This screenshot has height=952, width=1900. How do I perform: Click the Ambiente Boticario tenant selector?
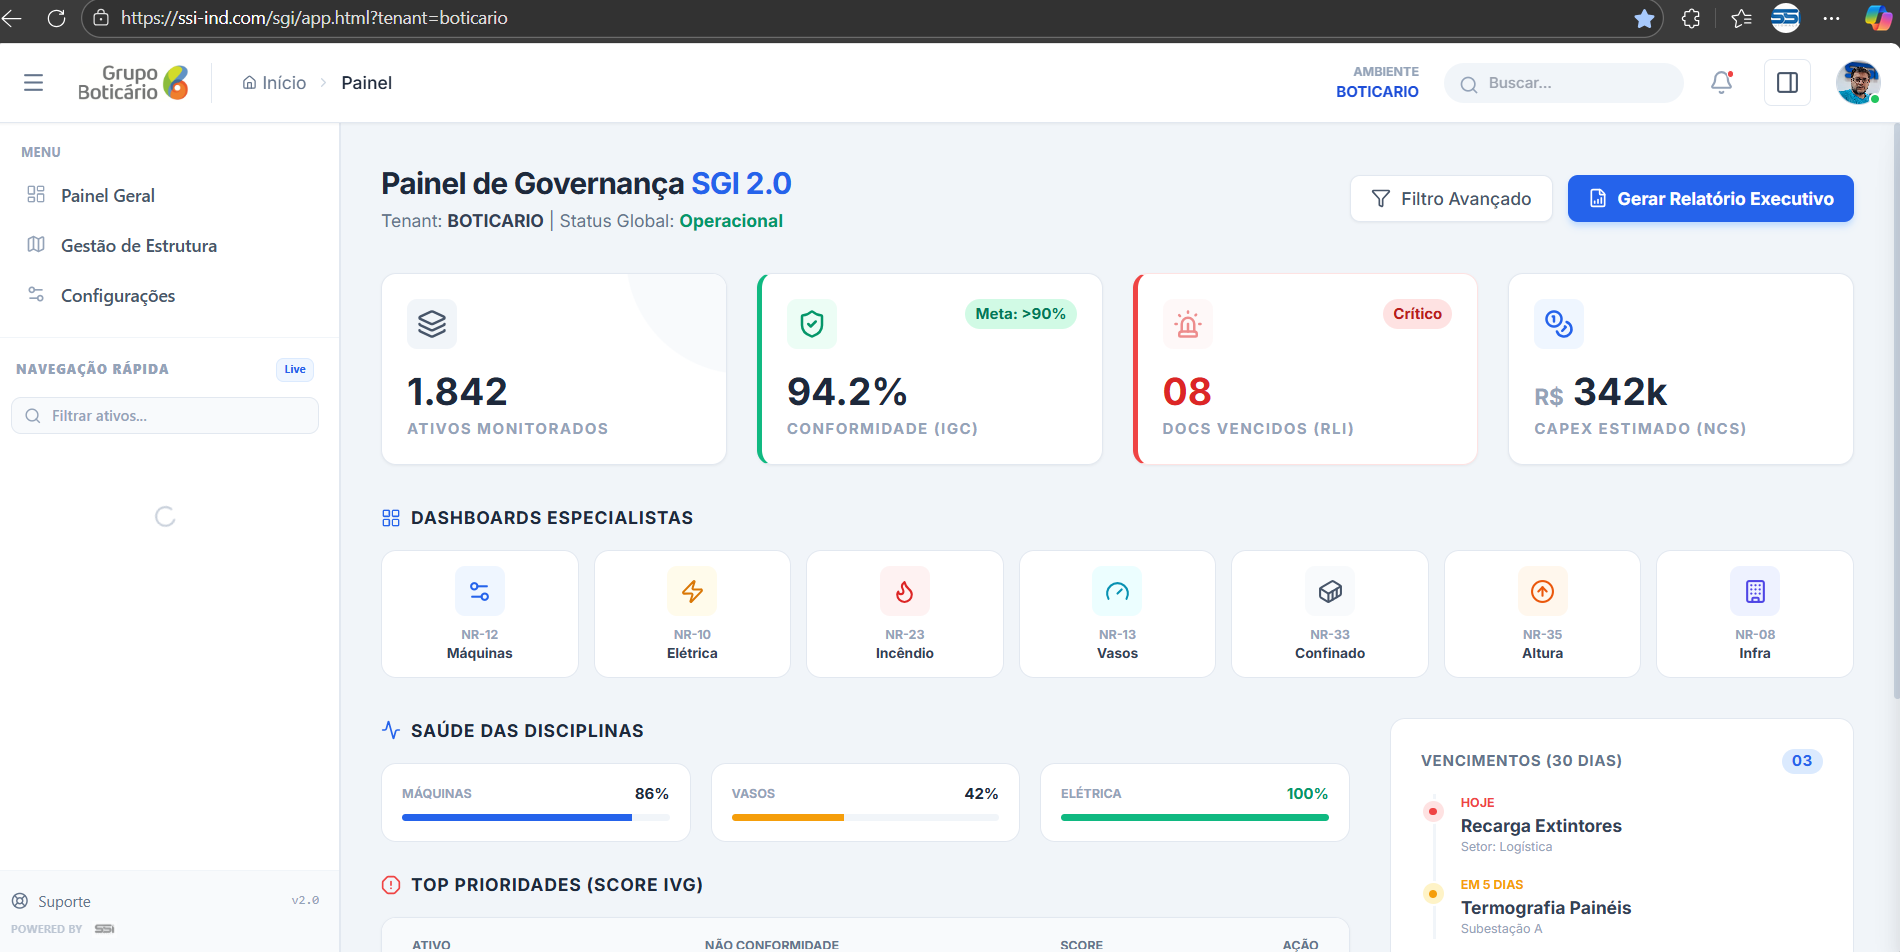tap(1377, 83)
